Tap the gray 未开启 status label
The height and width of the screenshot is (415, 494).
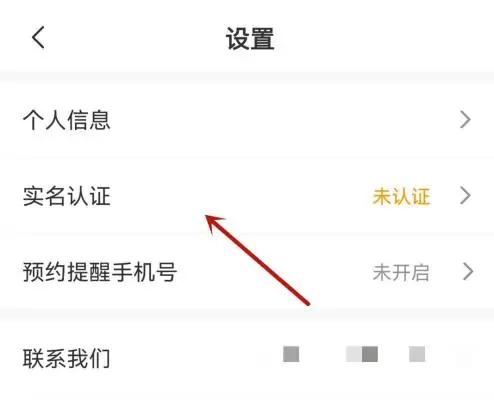point(401,272)
